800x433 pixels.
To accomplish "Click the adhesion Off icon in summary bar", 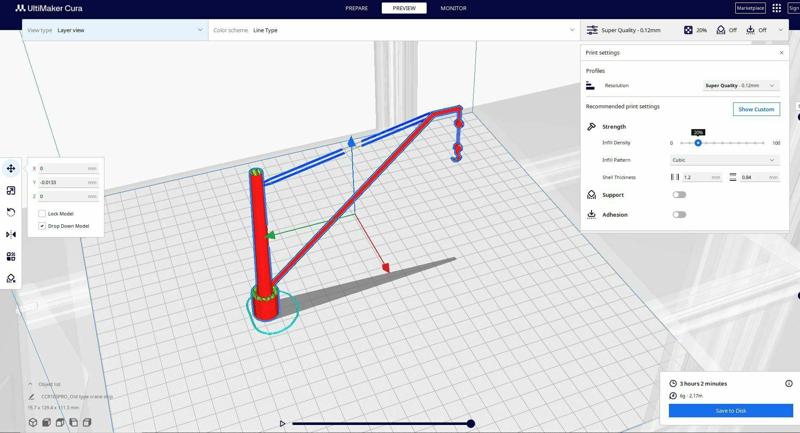I will point(751,30).
